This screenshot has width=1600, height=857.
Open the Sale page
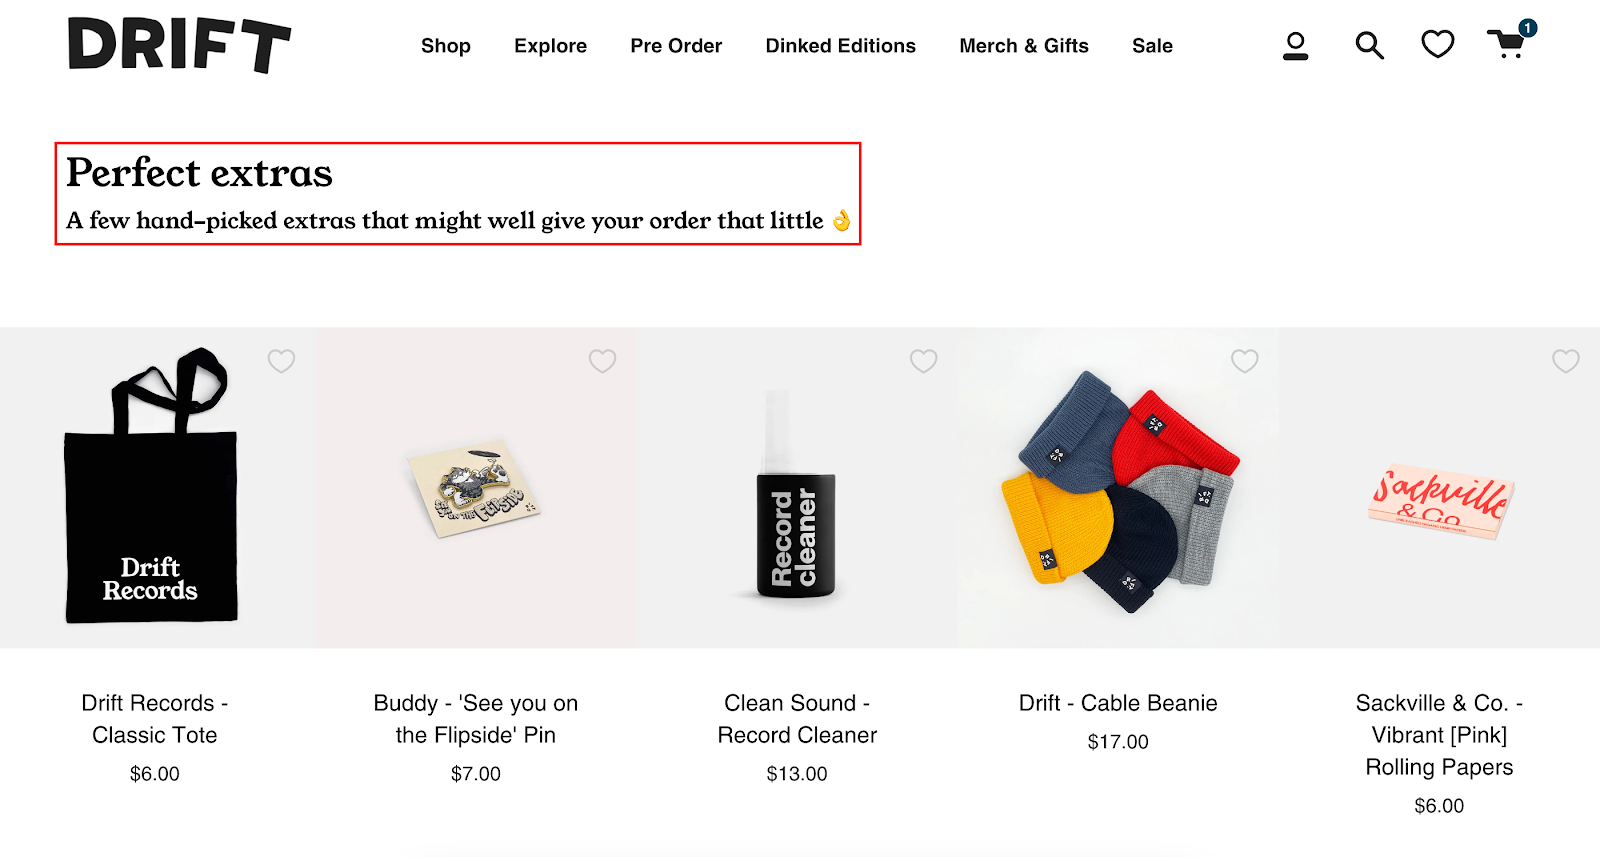[1152, 45]
